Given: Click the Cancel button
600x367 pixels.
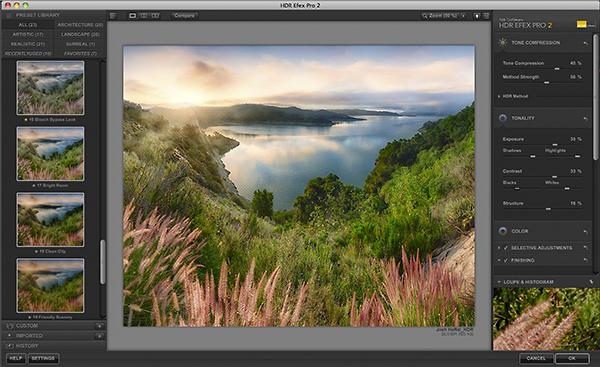Looking at the screenshot, I should click(536, 358).
